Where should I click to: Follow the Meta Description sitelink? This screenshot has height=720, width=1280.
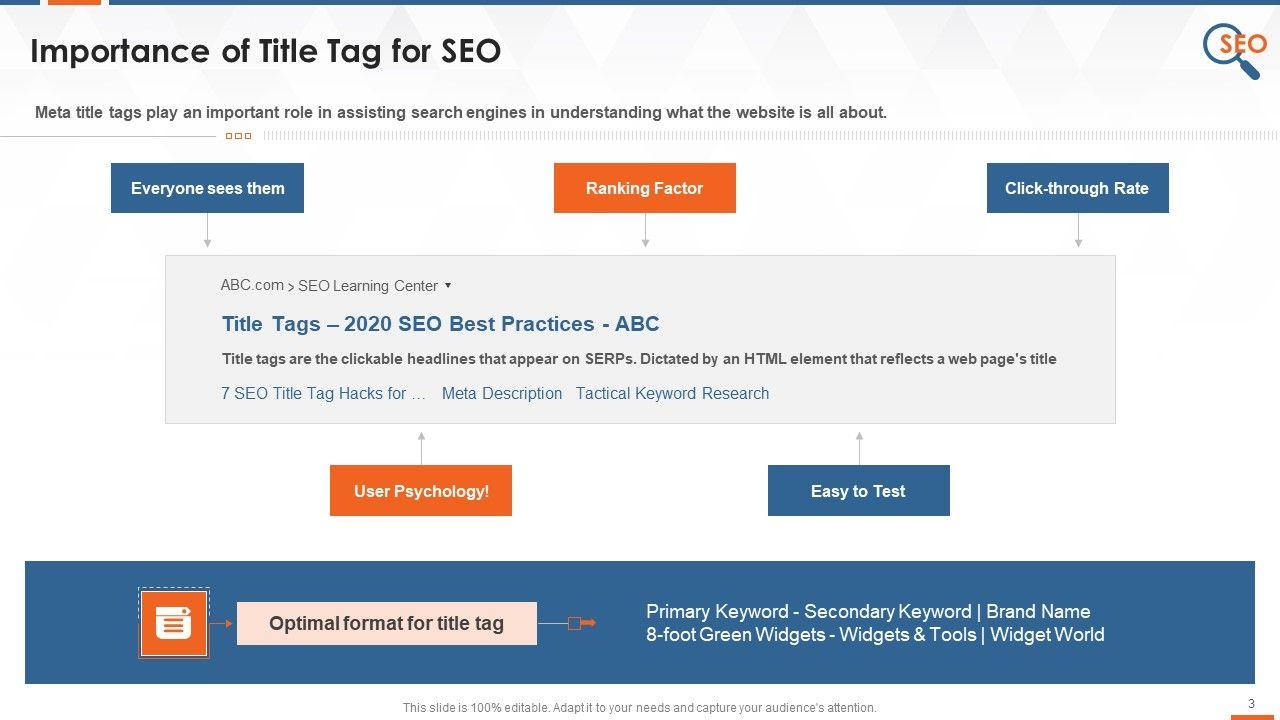(x=502, y=394)
